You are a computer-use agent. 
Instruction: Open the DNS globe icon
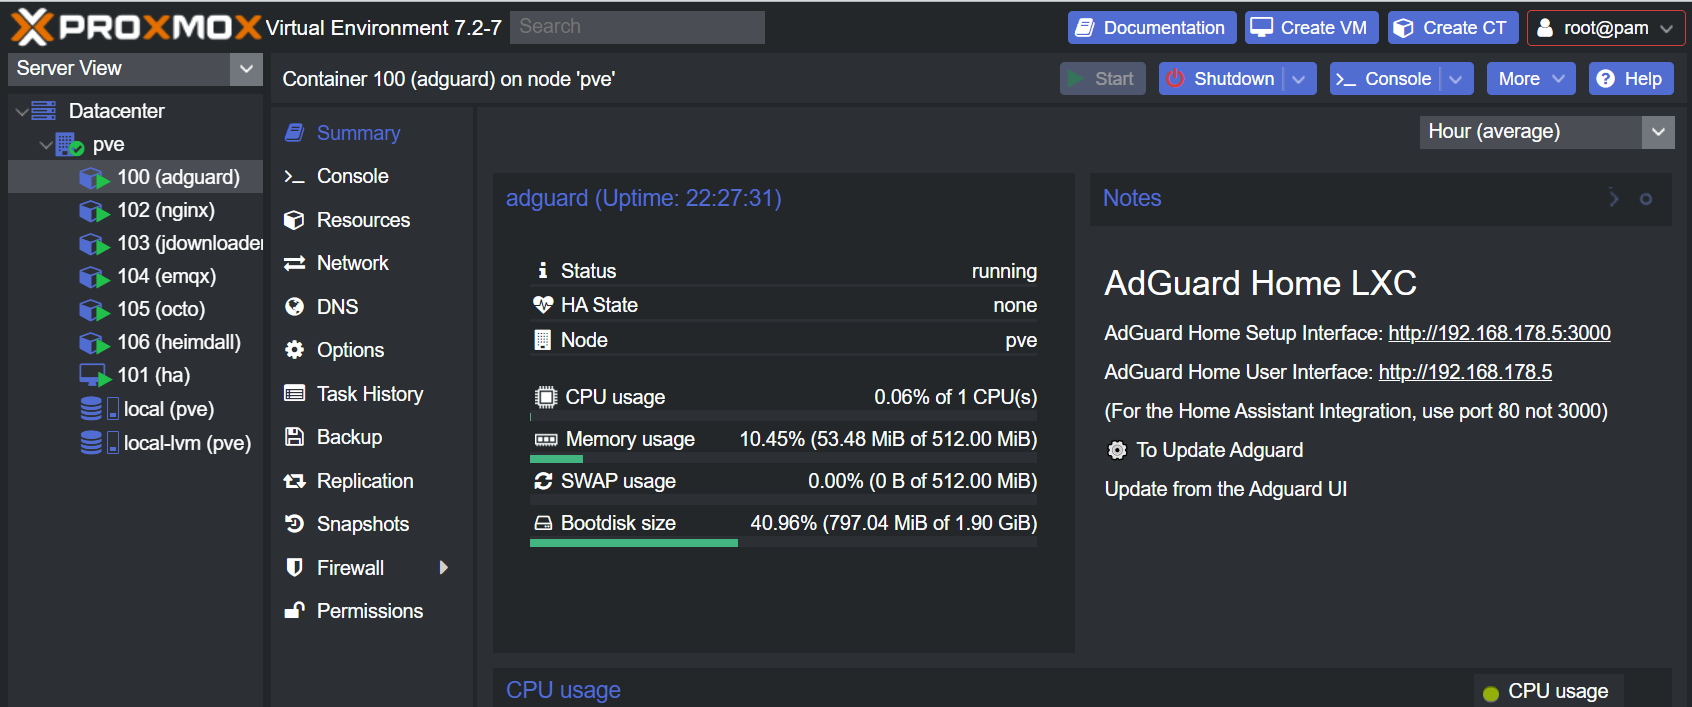294,307
